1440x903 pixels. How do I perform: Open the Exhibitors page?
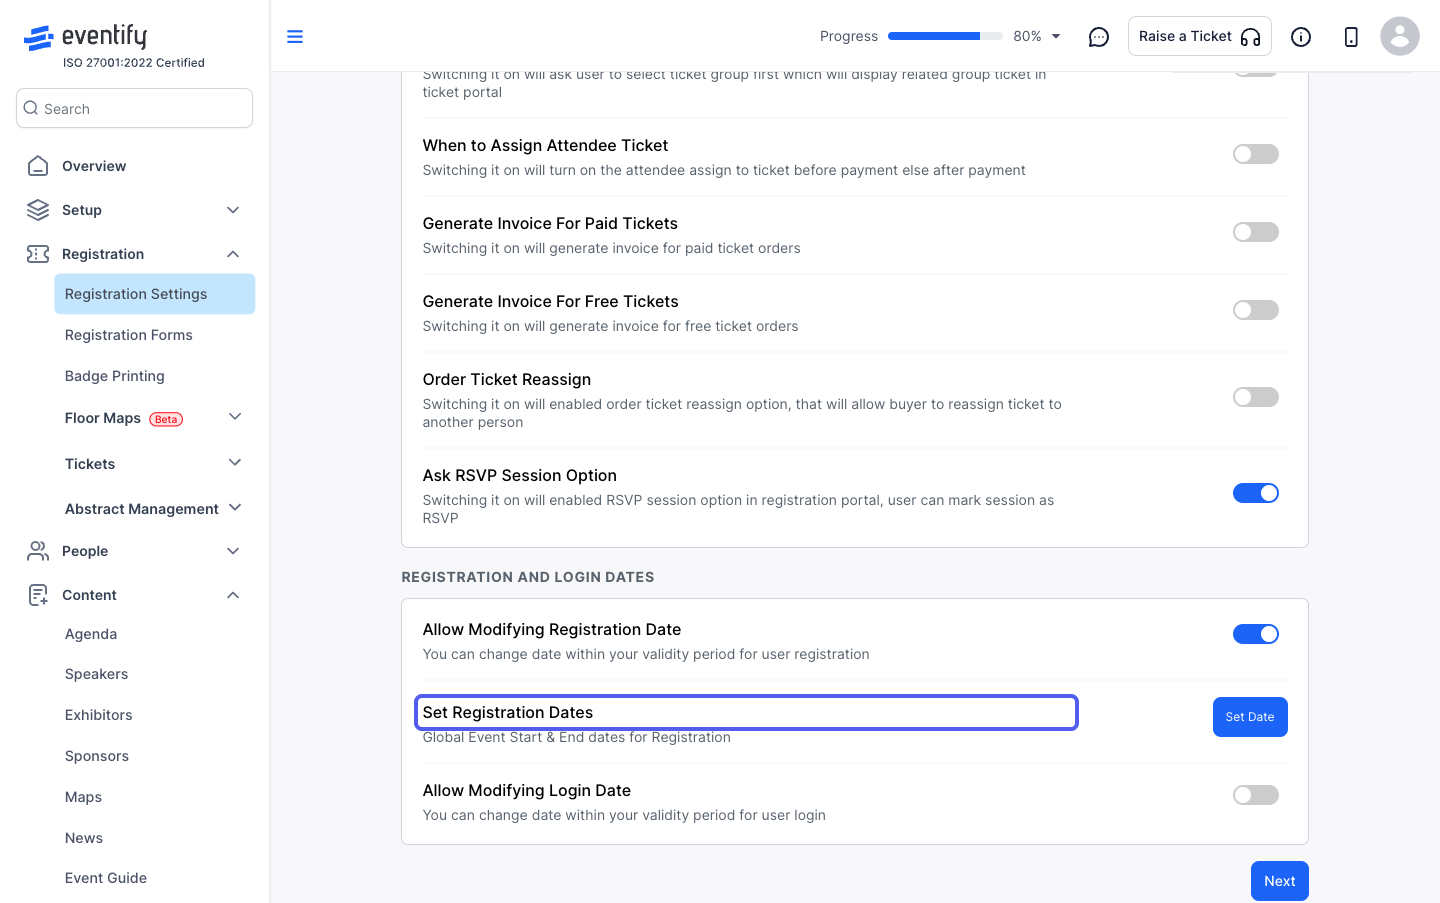[x=99, y=715]
